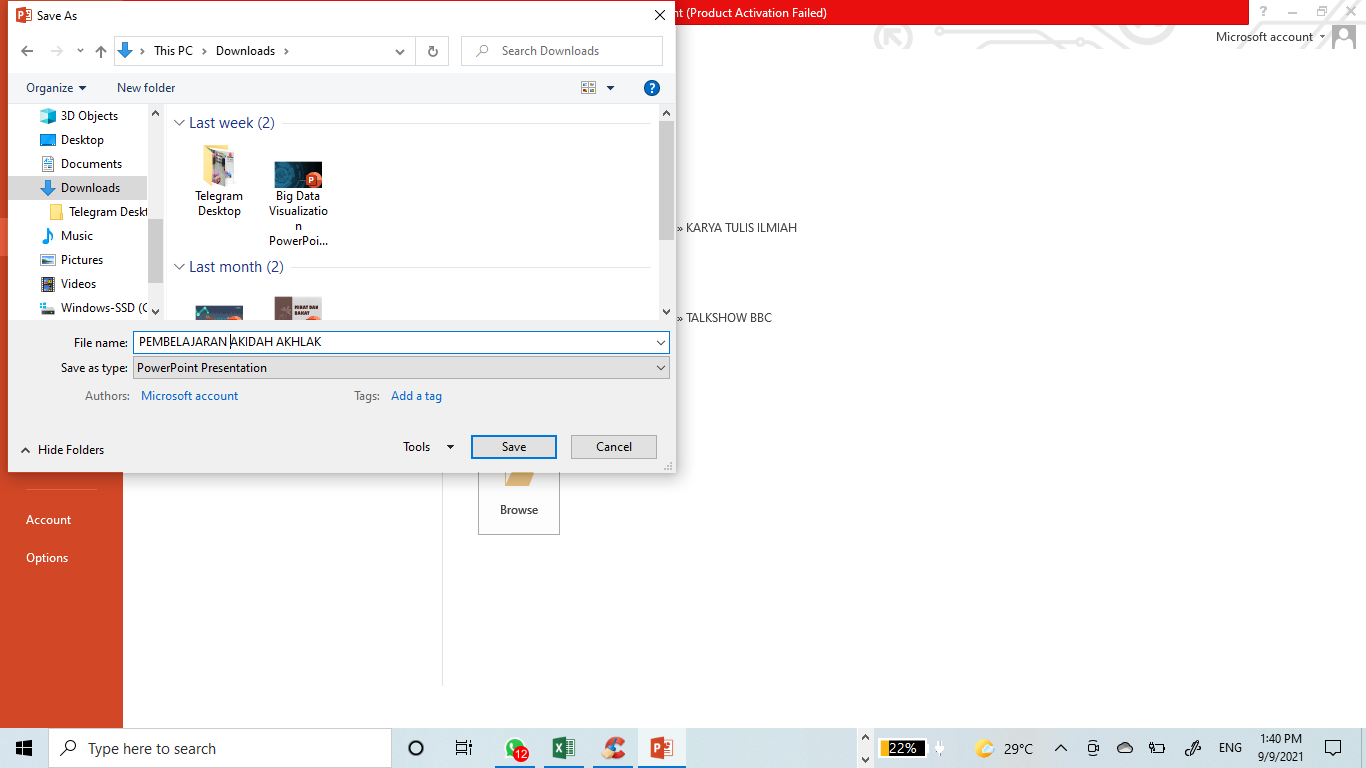The image size is (1366, 768).
Task: Click the Up directory arrow icon
Action: click(100, 51)
